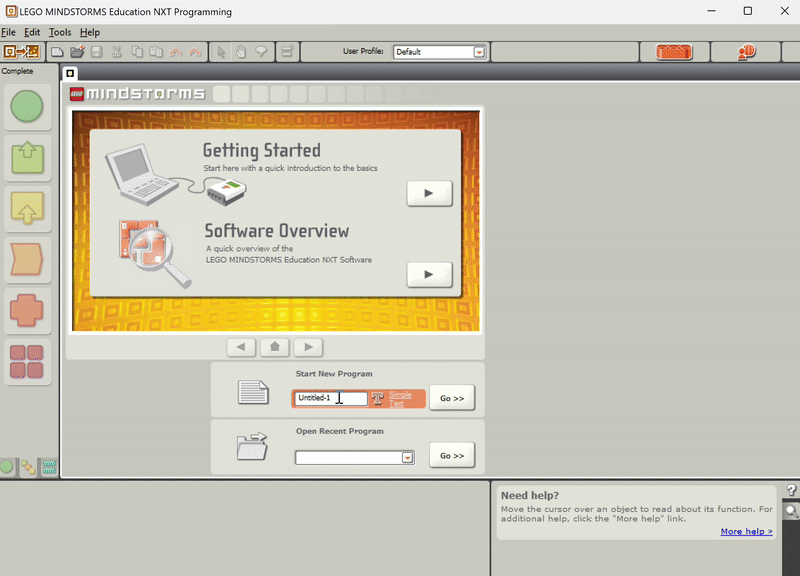The width and height of the screenshot is (800, 576).
Task: Open the My Portal icon
Action: 746,52
